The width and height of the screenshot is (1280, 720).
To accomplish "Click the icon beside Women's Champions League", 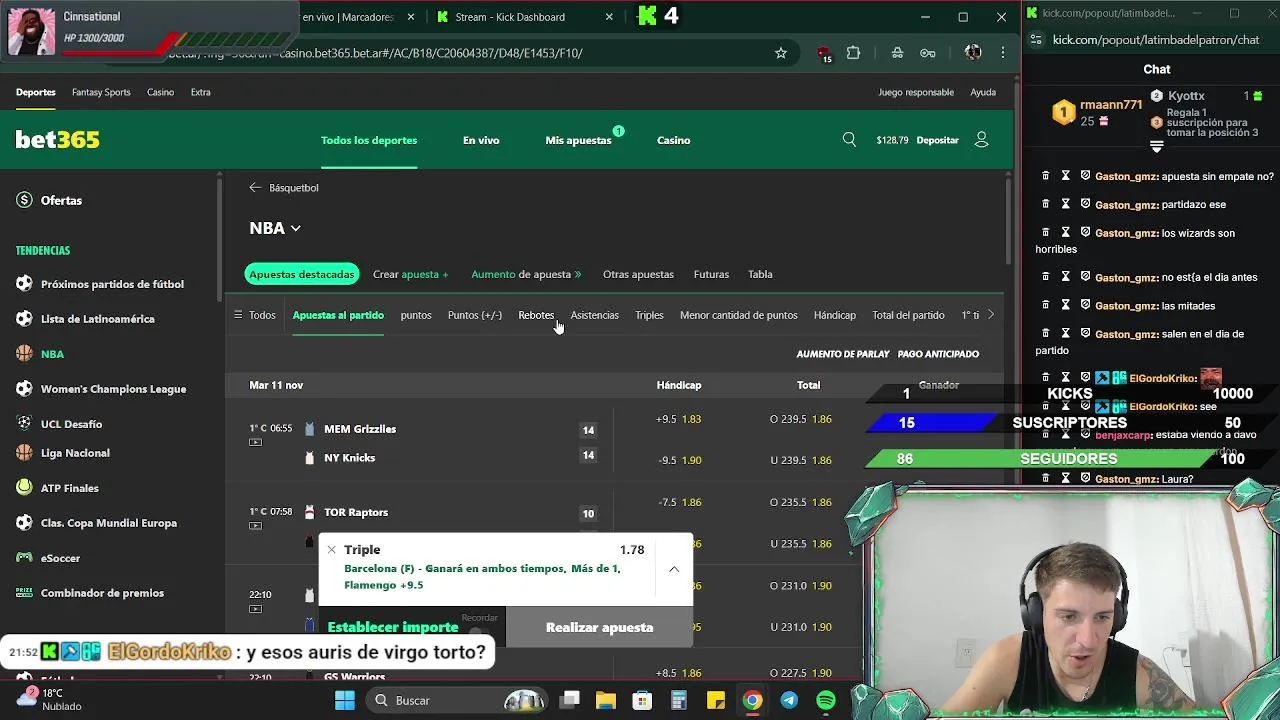I will 24,389.
